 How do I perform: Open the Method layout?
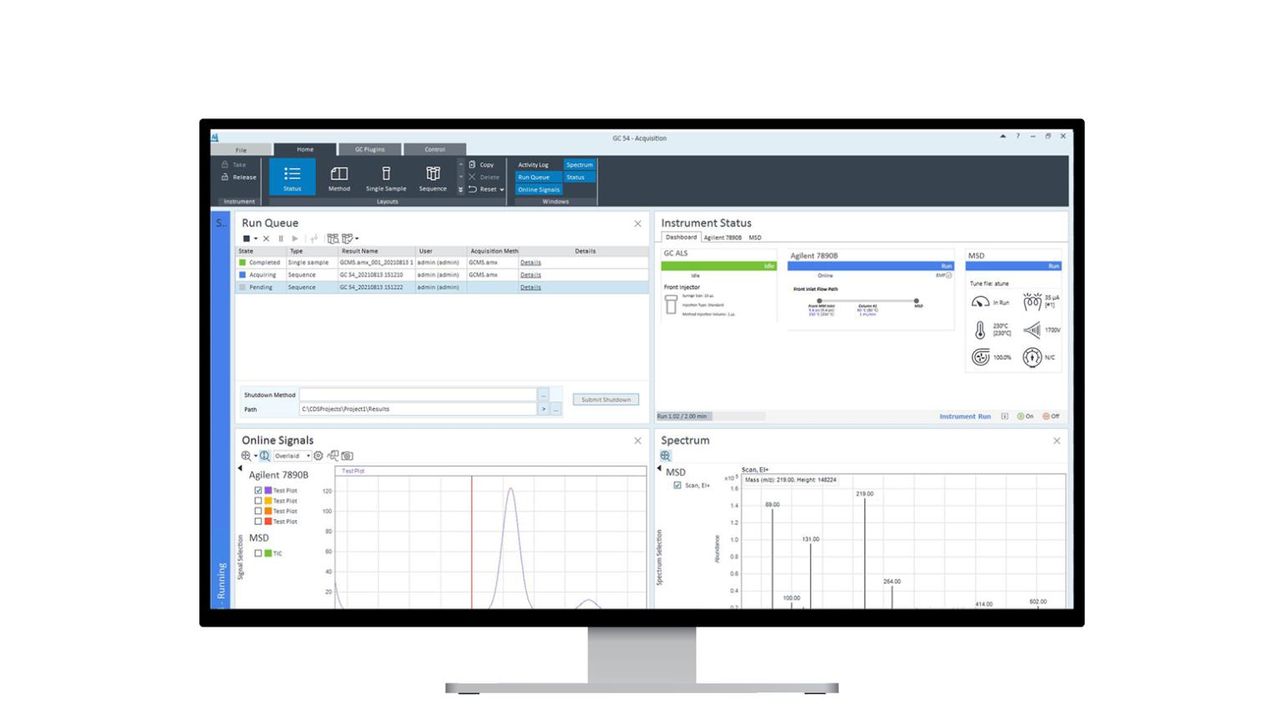pyautogui.click(x=339, y=178)
